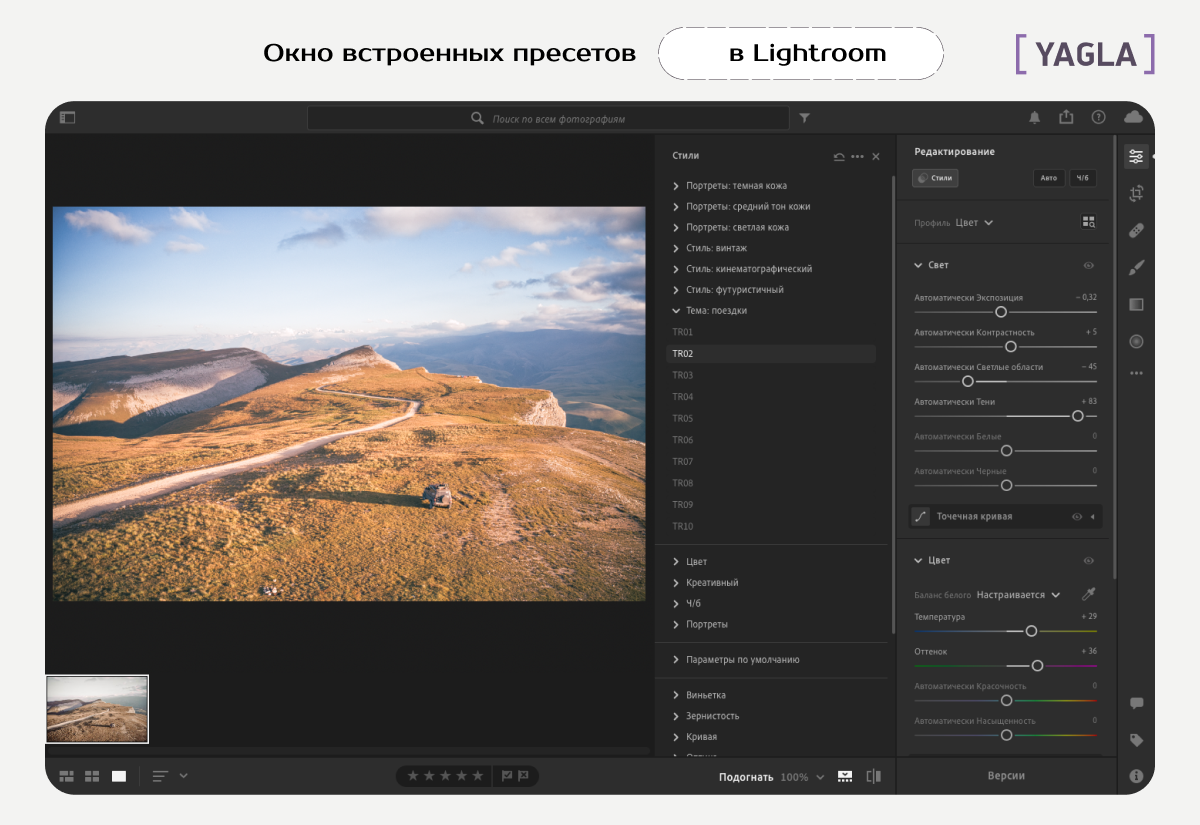Switch to single photo detail view
This screenshot has width=1200, height=825.
[119, 776]
